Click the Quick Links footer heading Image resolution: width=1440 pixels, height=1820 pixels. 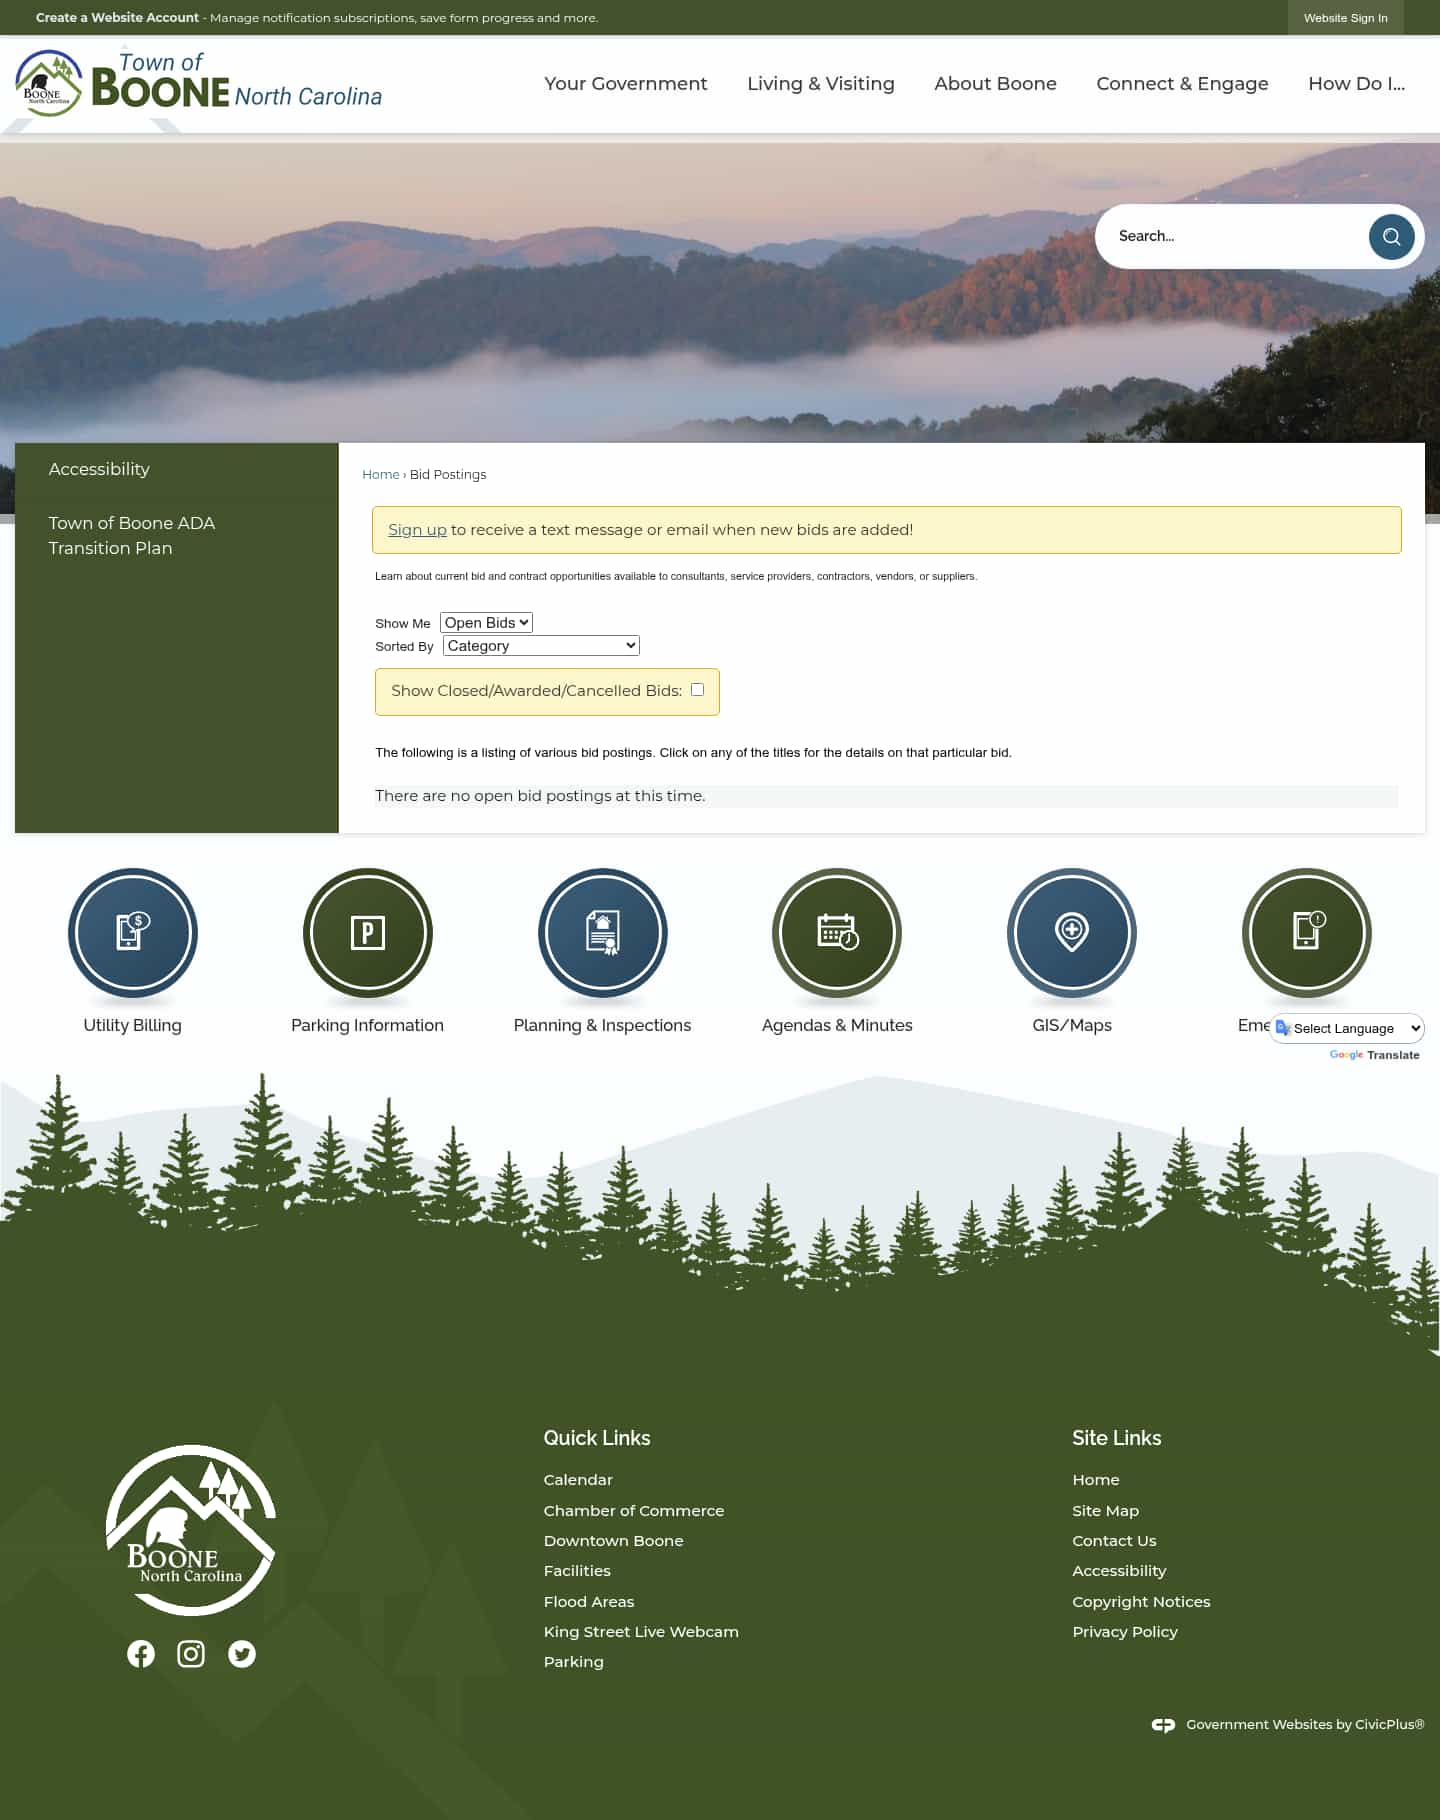pos(597,1438)
